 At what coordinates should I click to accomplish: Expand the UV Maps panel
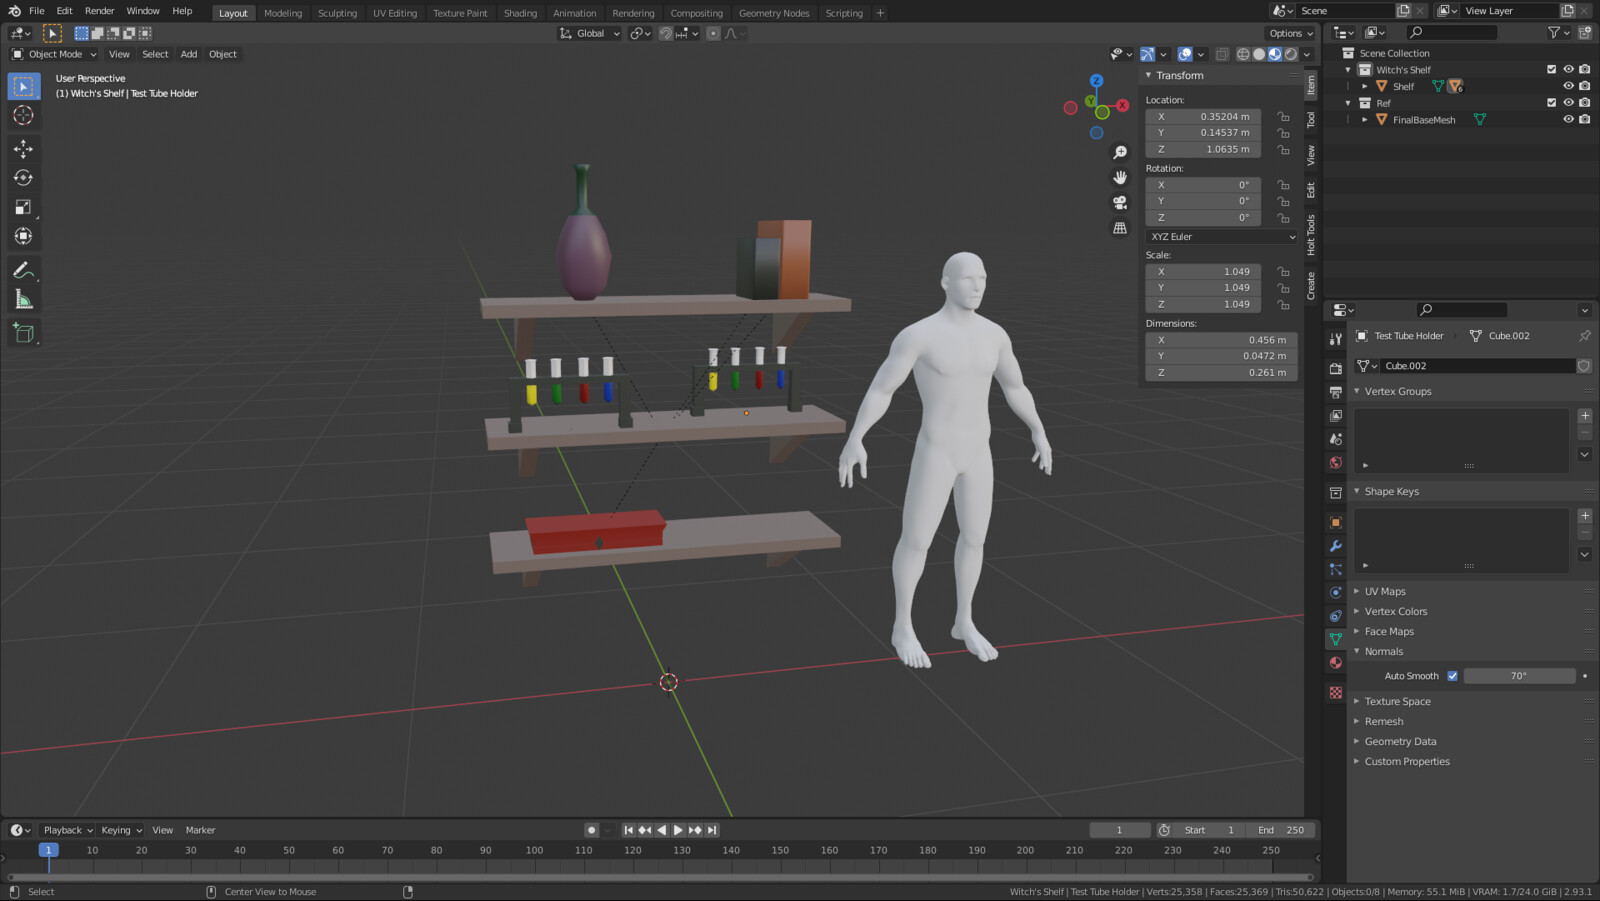click(1385, 591)
